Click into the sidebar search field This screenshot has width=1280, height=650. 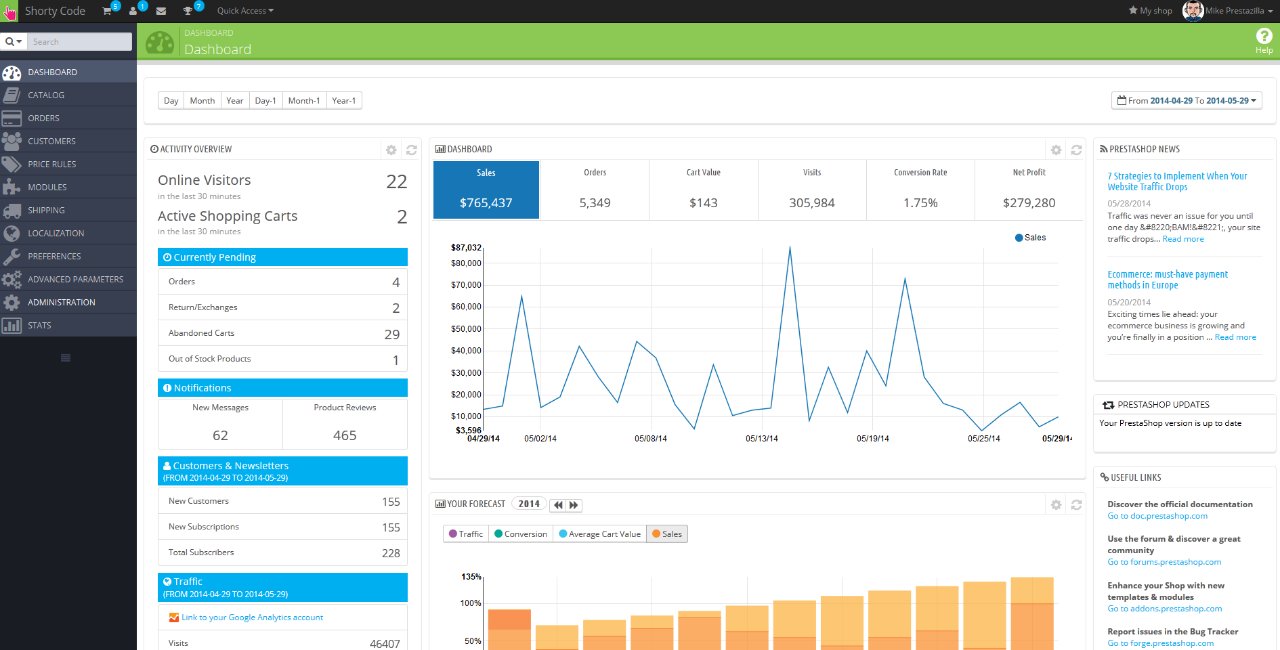[80, 42]
